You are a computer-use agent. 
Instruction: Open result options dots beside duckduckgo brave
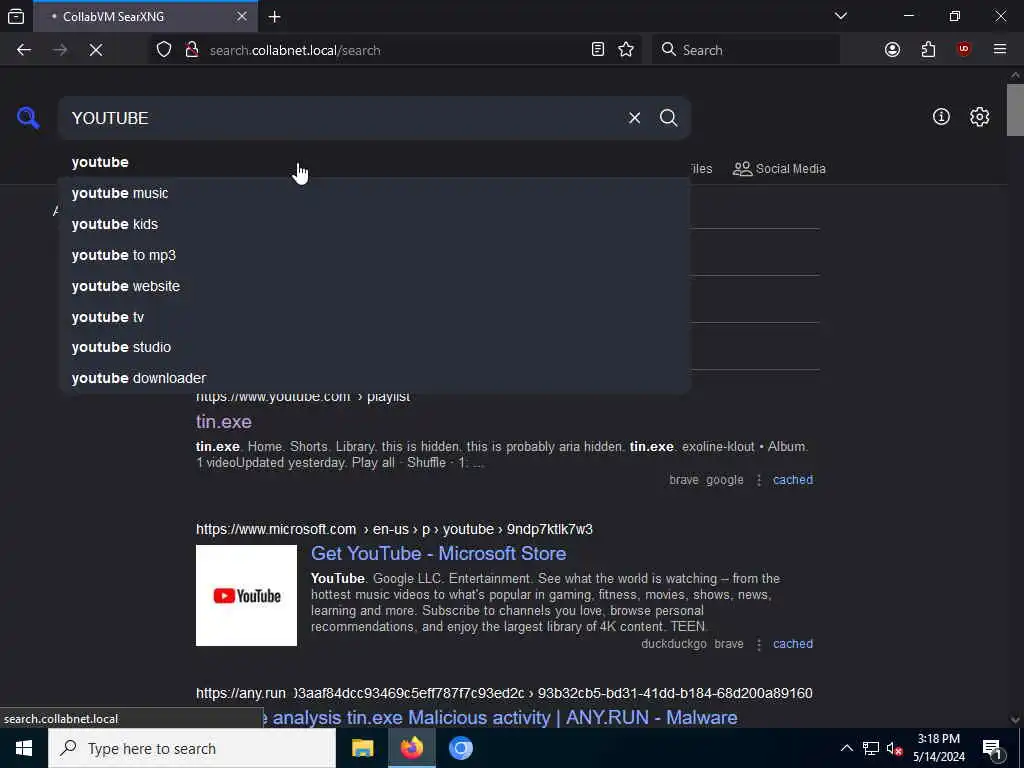758,644
